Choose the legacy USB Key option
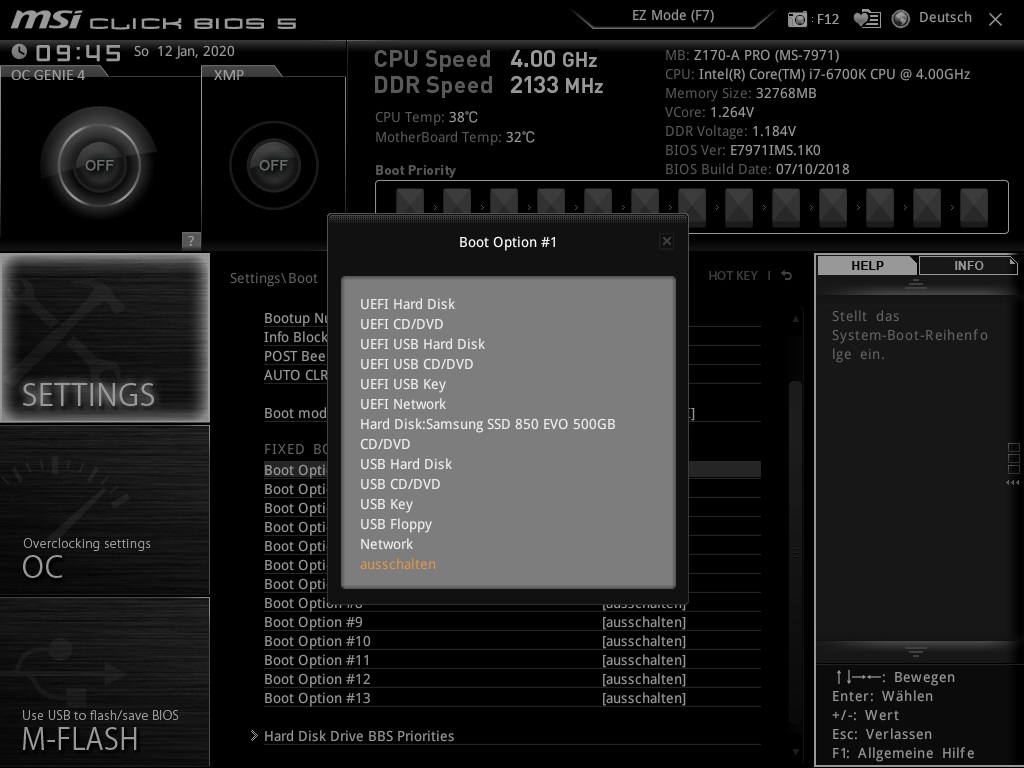 (x=386, y=504)
